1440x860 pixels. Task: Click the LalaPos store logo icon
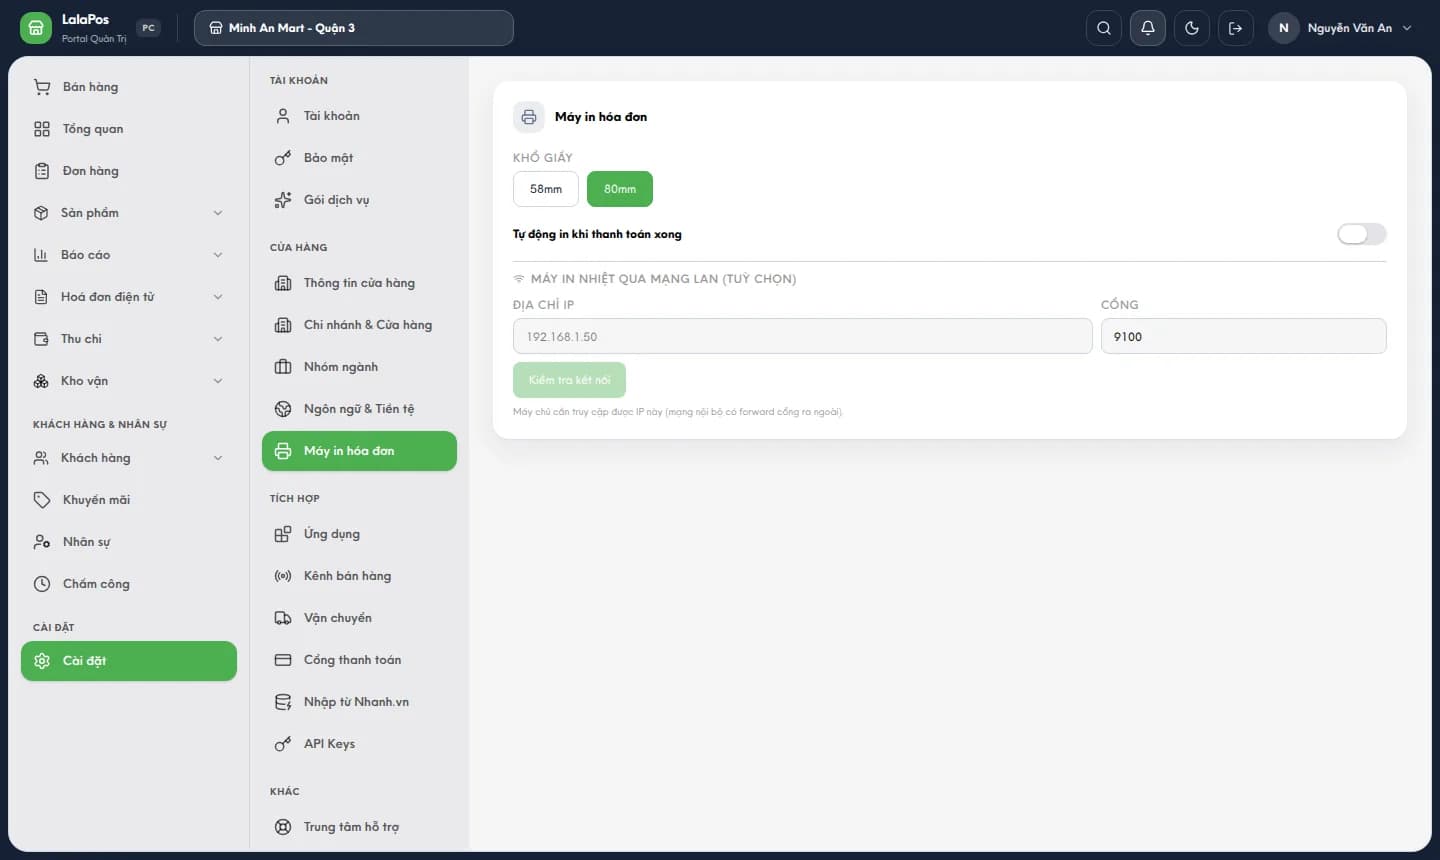(x=35, y=28)
